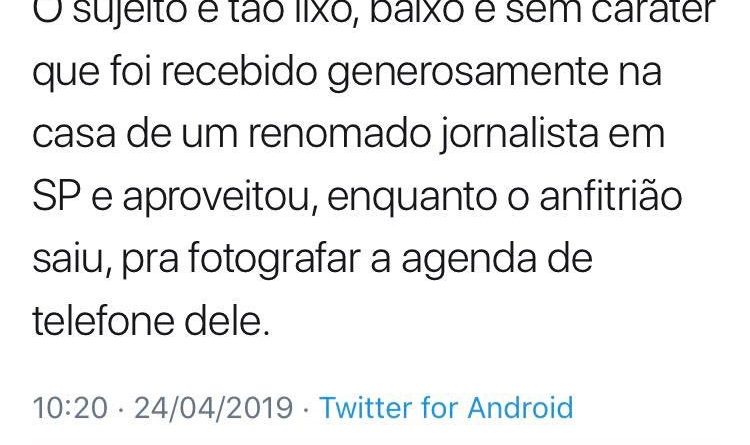Open the Twitter for Android source link
Image resolution: width=750 pixels, height=445 pixels.
[x=446, y=408]
